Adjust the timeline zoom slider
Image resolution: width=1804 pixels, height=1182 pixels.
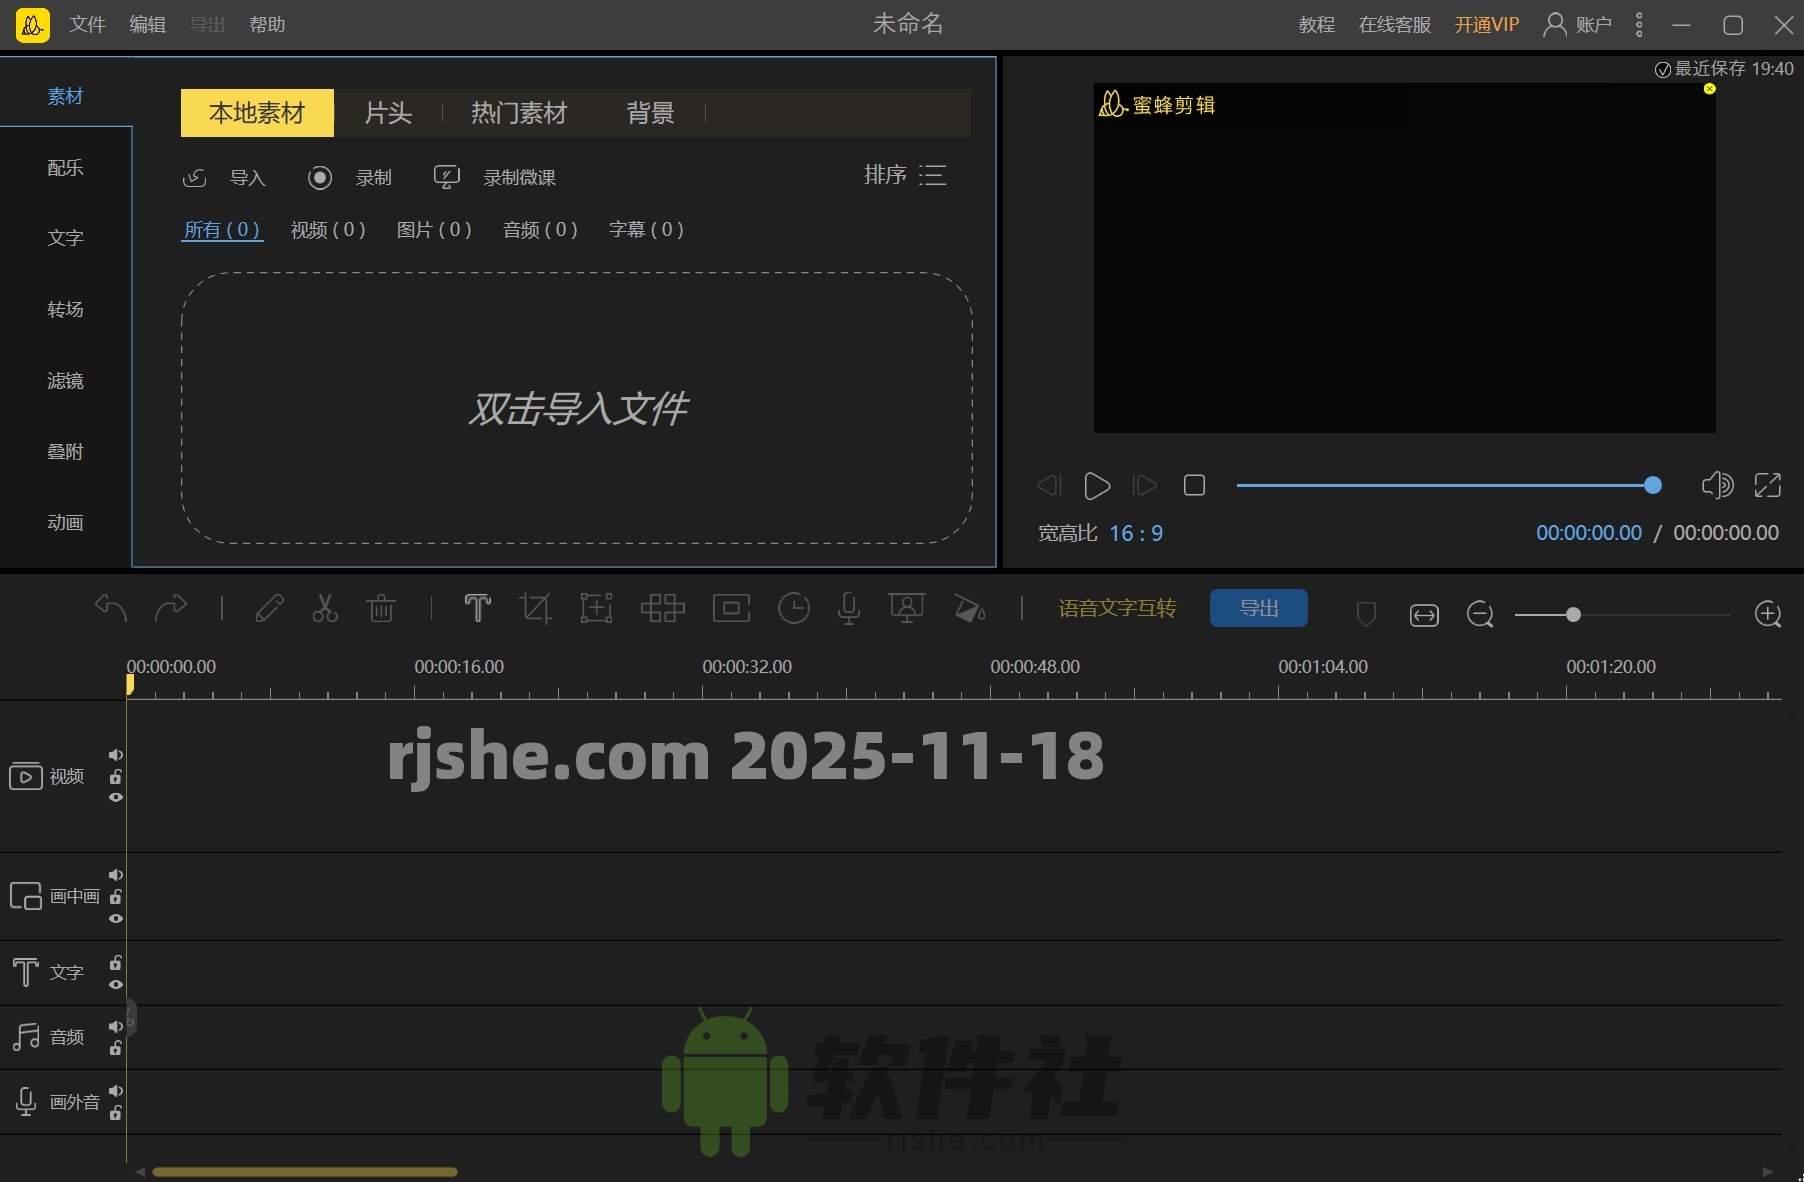1573,616
